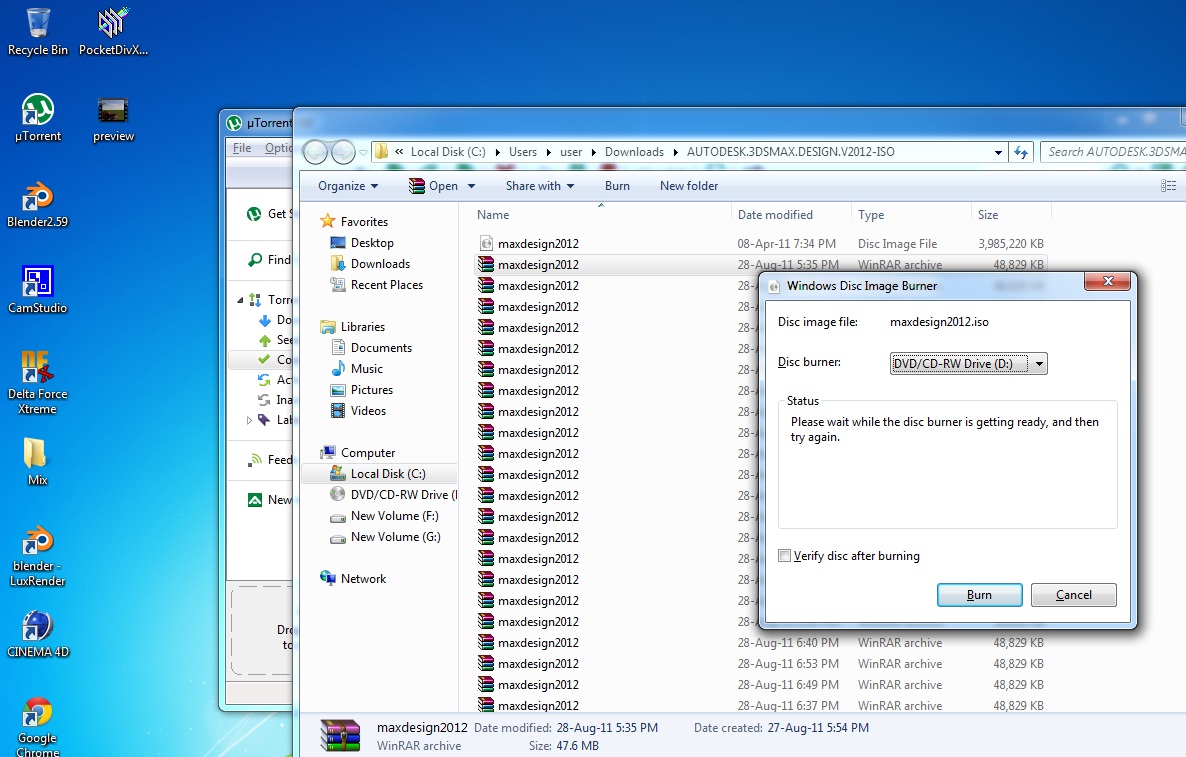
Task: Click Users in the address breadcrumb
Action: pos(523,152)
